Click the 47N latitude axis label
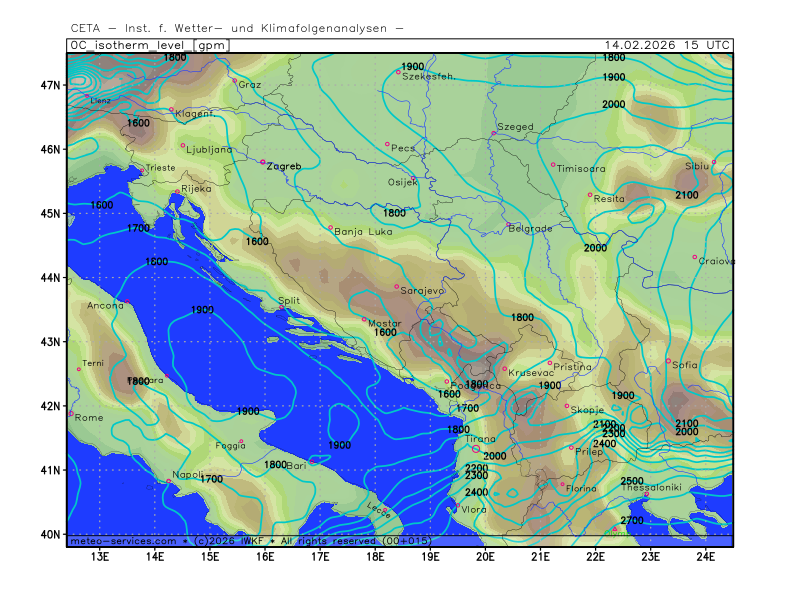Screen dimensions: 800x600 pyautogui.click(x=51, y=85)
